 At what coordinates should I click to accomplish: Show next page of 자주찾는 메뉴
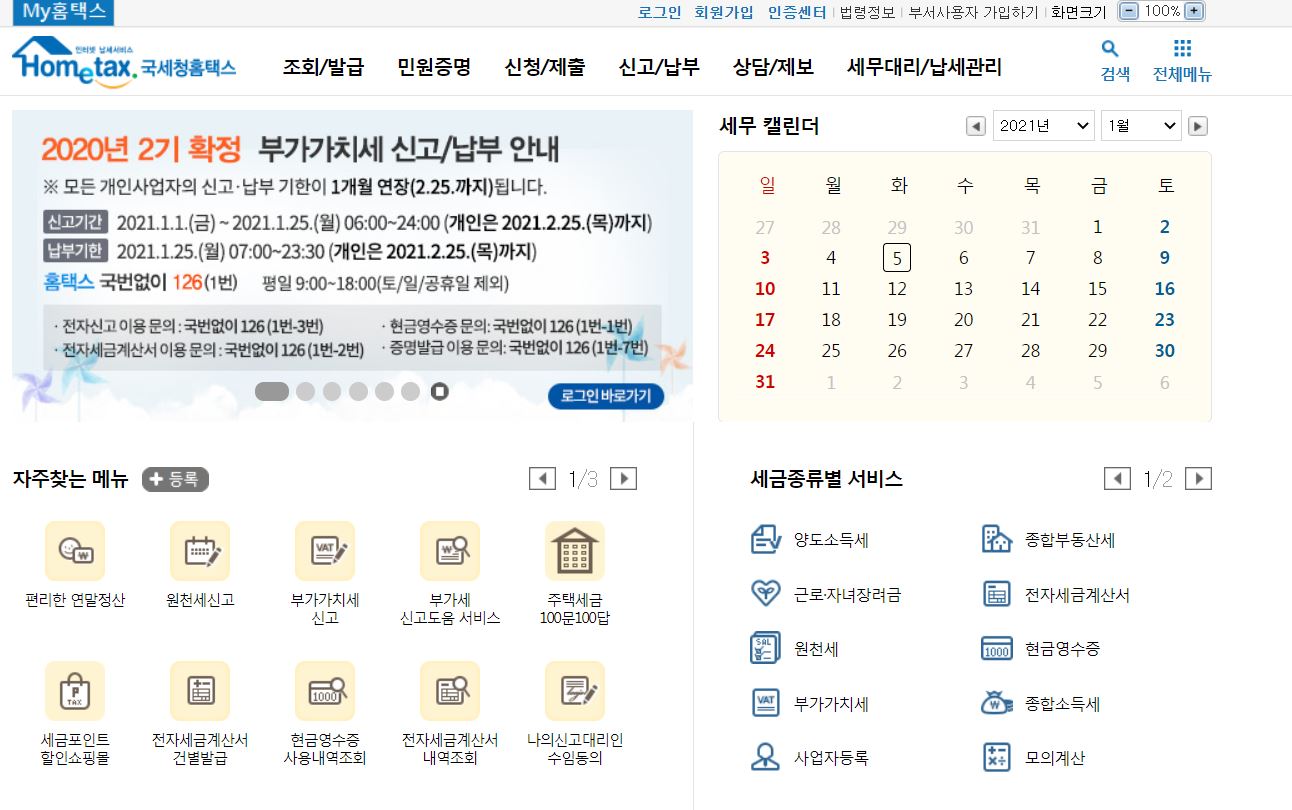(623, 479)
